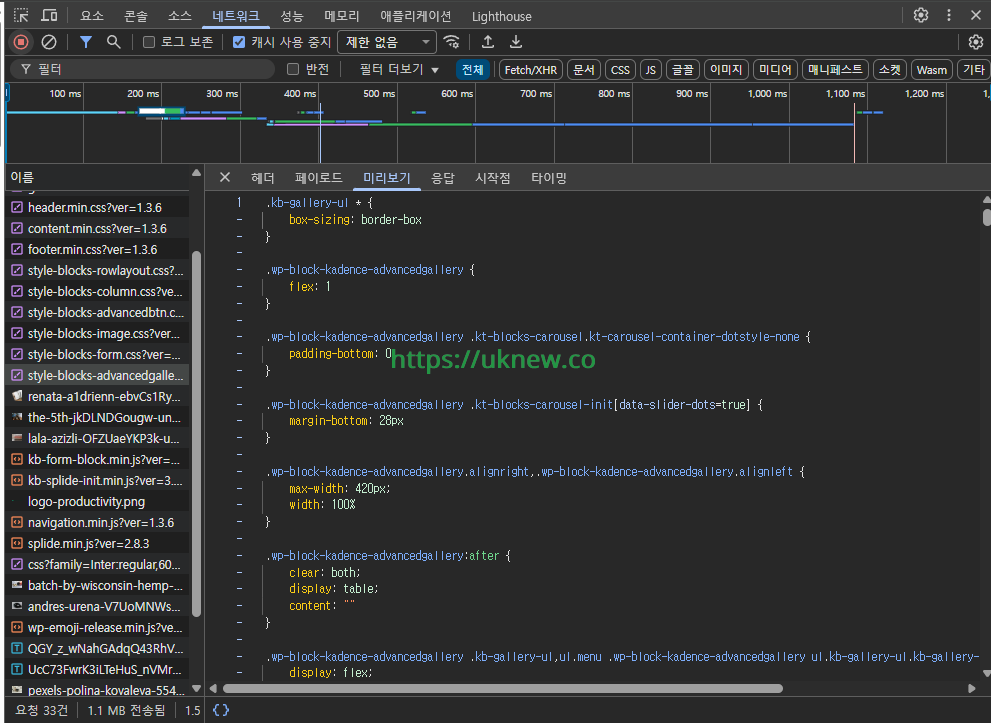Image resolution: width=991 pixels, height=723 pixels.
Task: Click the 필터 text input field
Action: (150, 70)
